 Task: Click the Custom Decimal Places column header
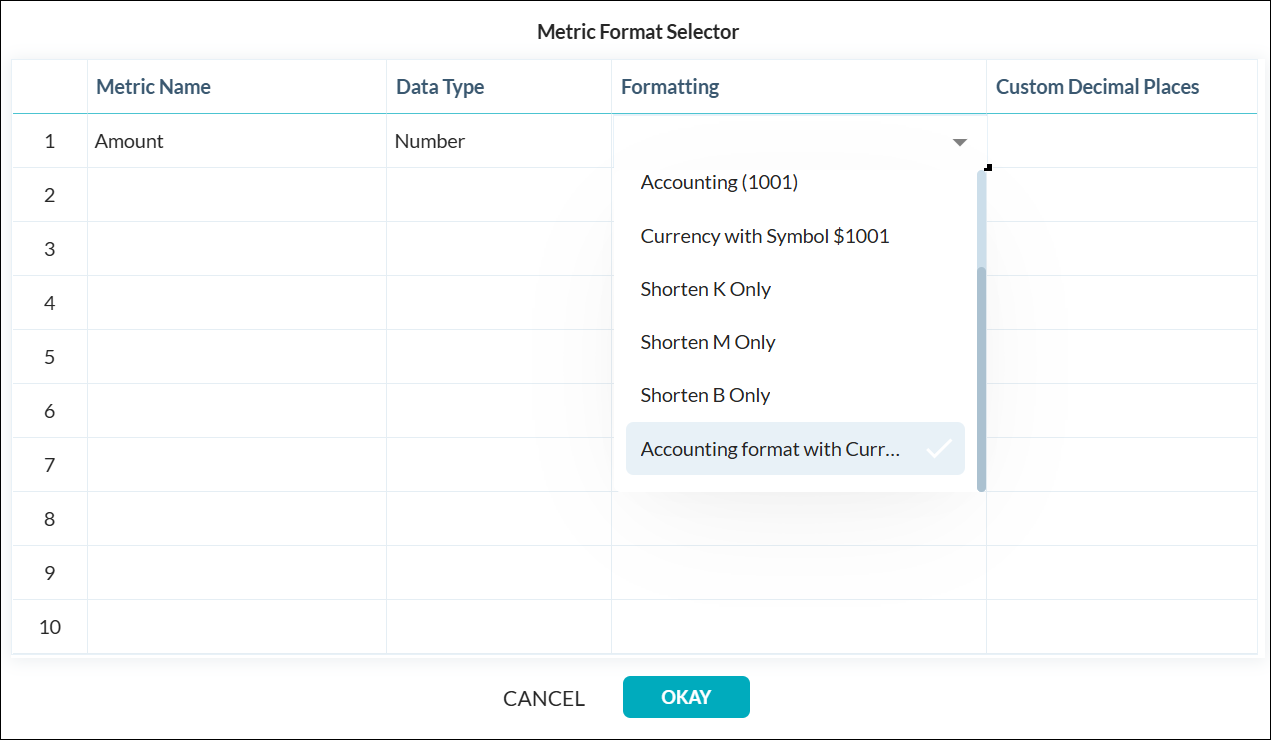point(1097,87)
